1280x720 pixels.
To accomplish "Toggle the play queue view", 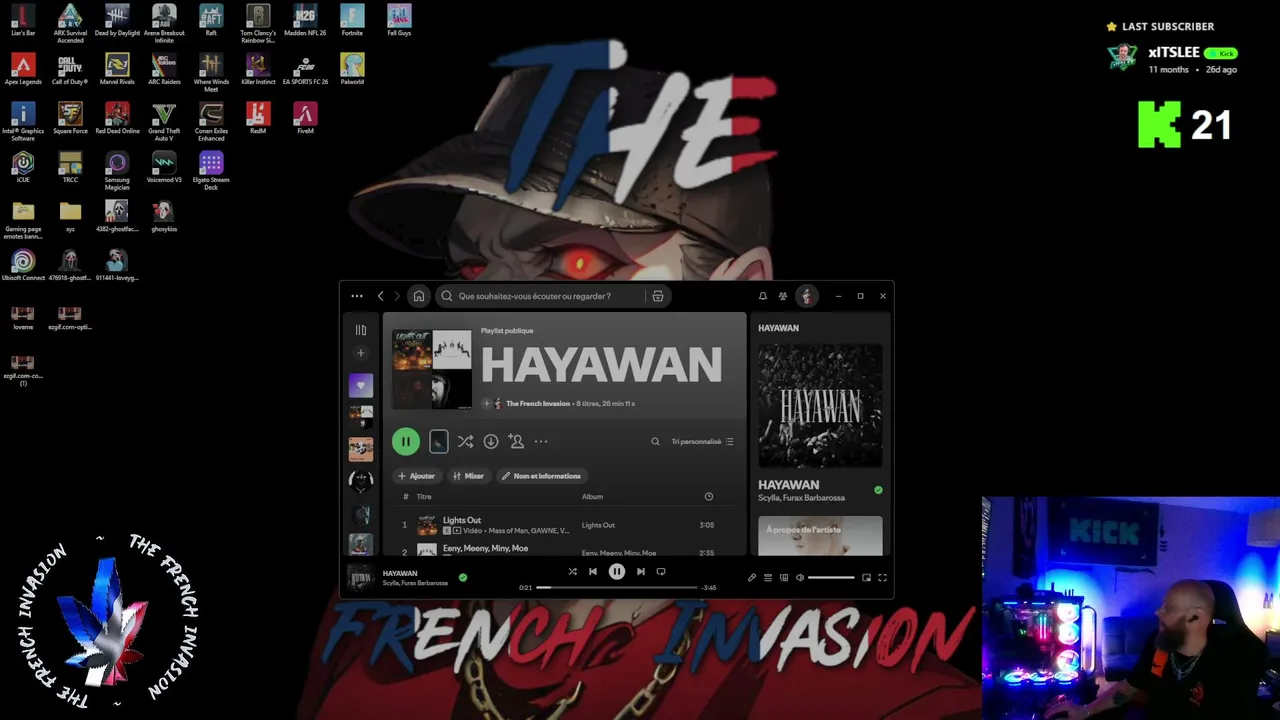I will (768, 577).
